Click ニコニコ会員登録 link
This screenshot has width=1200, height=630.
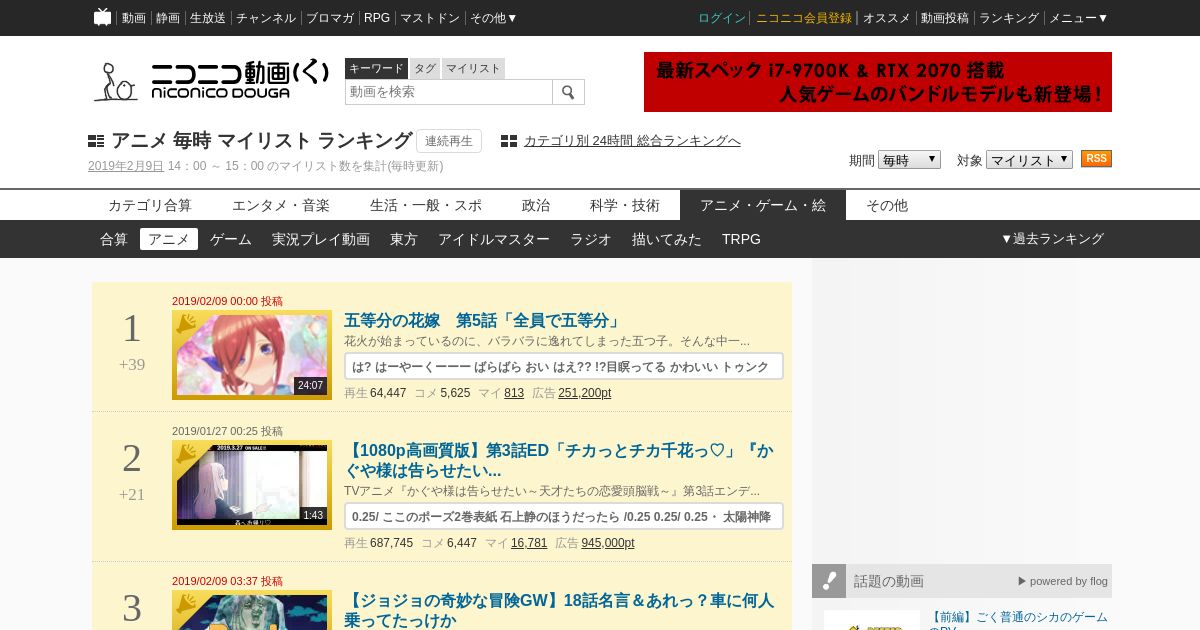coord(804,18)
